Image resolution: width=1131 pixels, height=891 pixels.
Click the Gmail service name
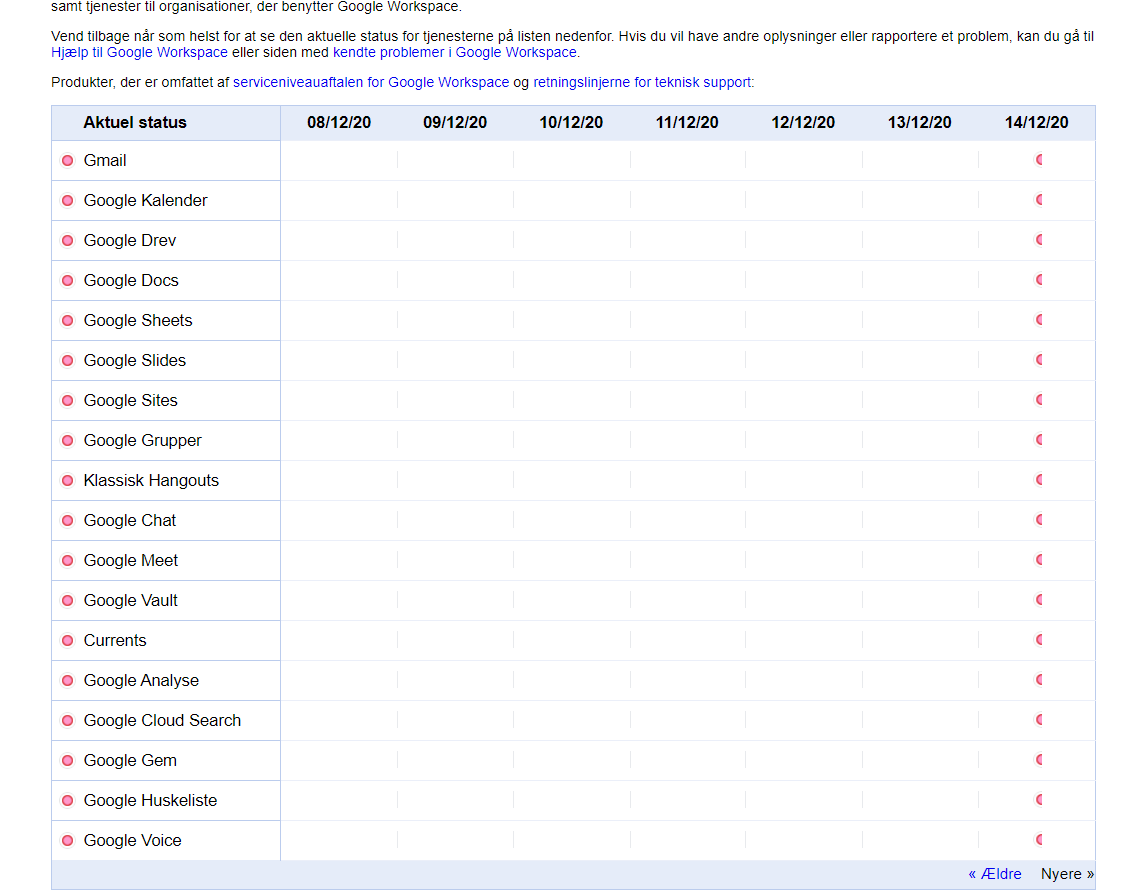click(x=105, y=161)
